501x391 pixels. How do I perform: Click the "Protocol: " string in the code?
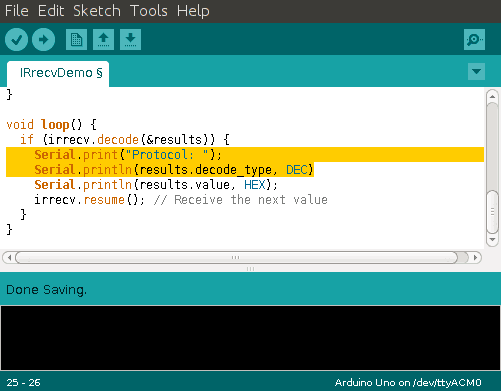(x=167, y=155)
